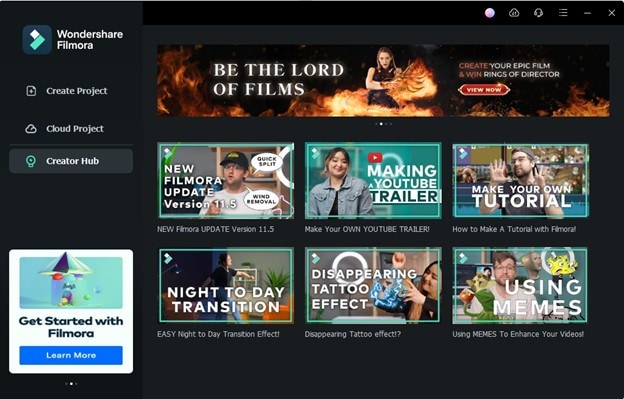Click 'Disappearing Tattoo effect!?' caption
Image resolution: width=624 pixels, height=399 pixels.
coord(353,334)
